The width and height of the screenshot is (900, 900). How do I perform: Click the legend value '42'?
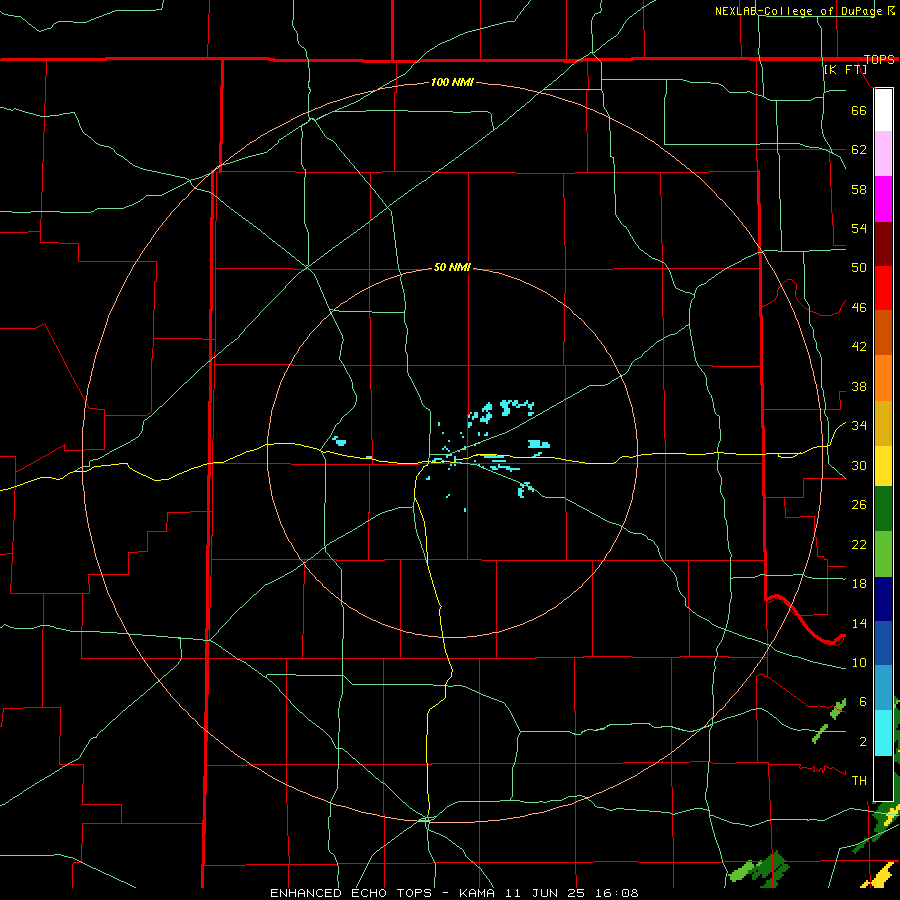point(859,346)
